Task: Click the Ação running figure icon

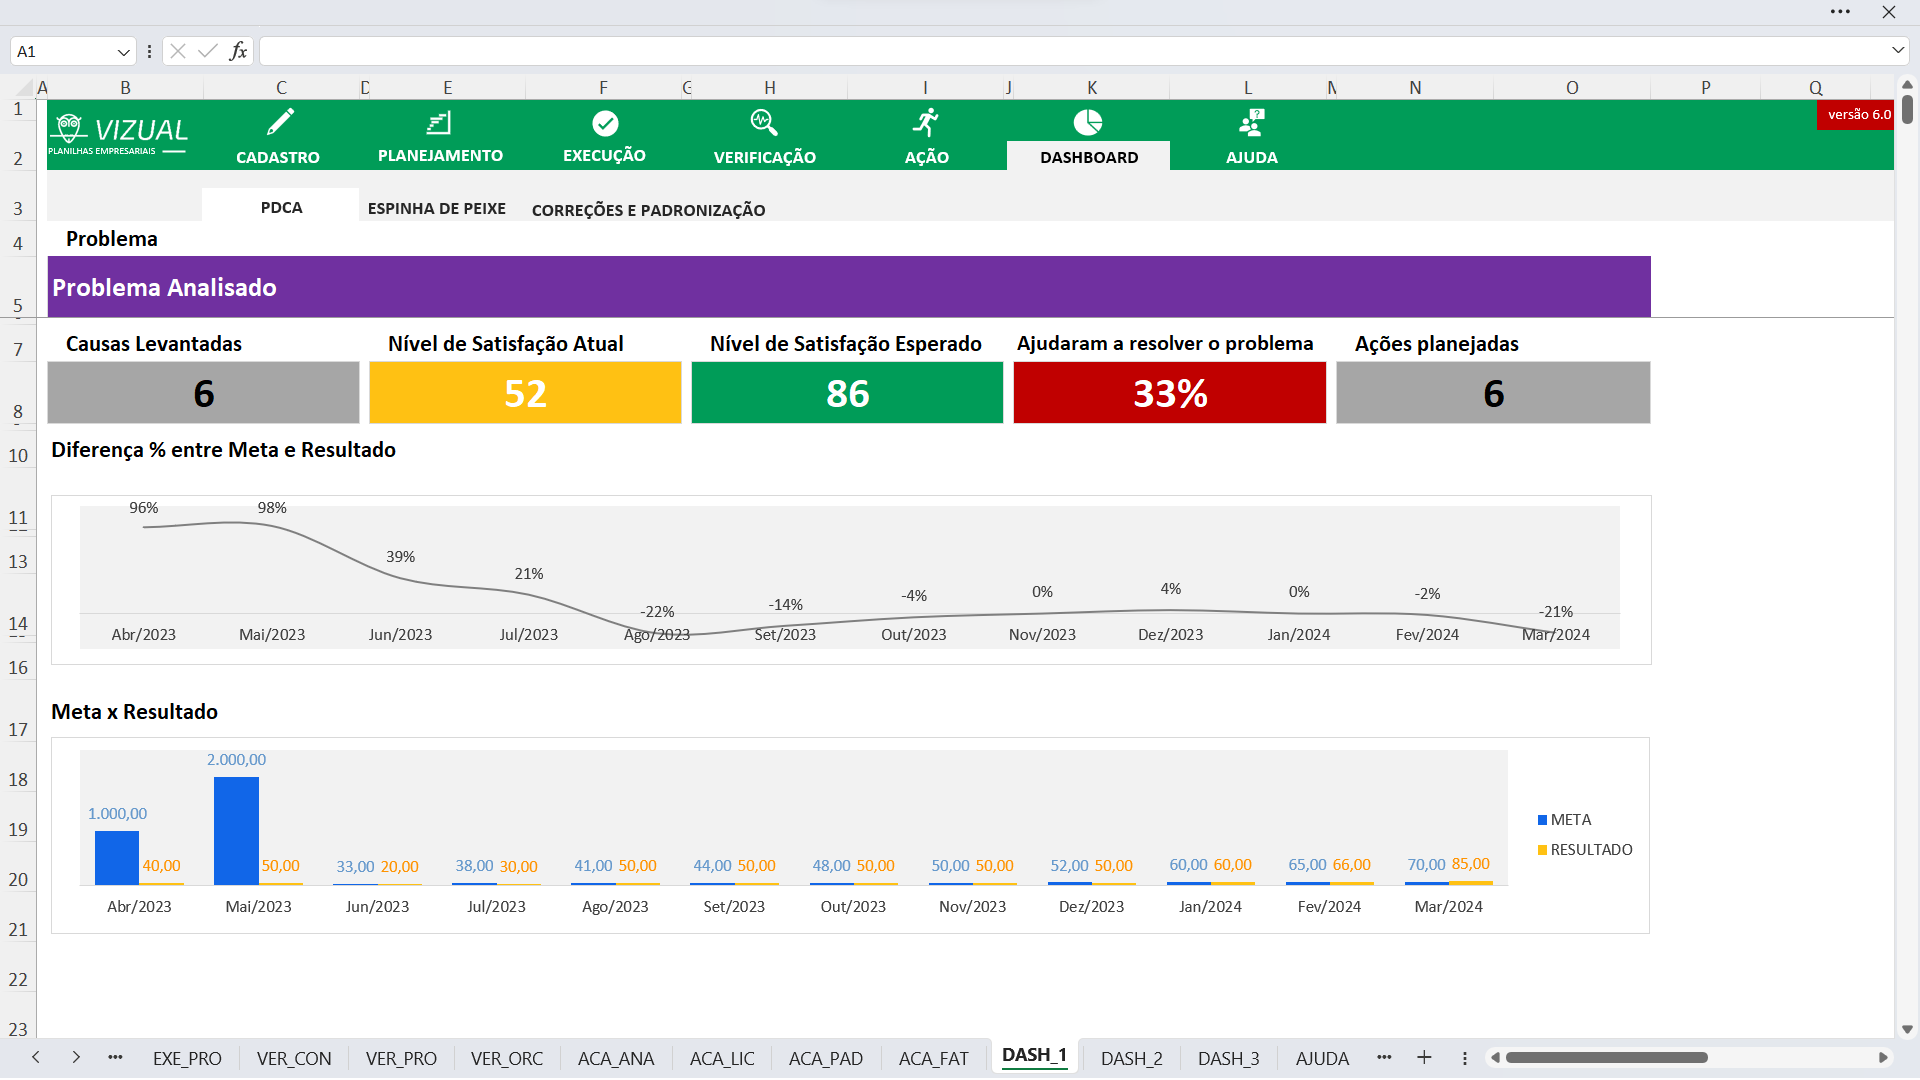Action: click(926, 123)
